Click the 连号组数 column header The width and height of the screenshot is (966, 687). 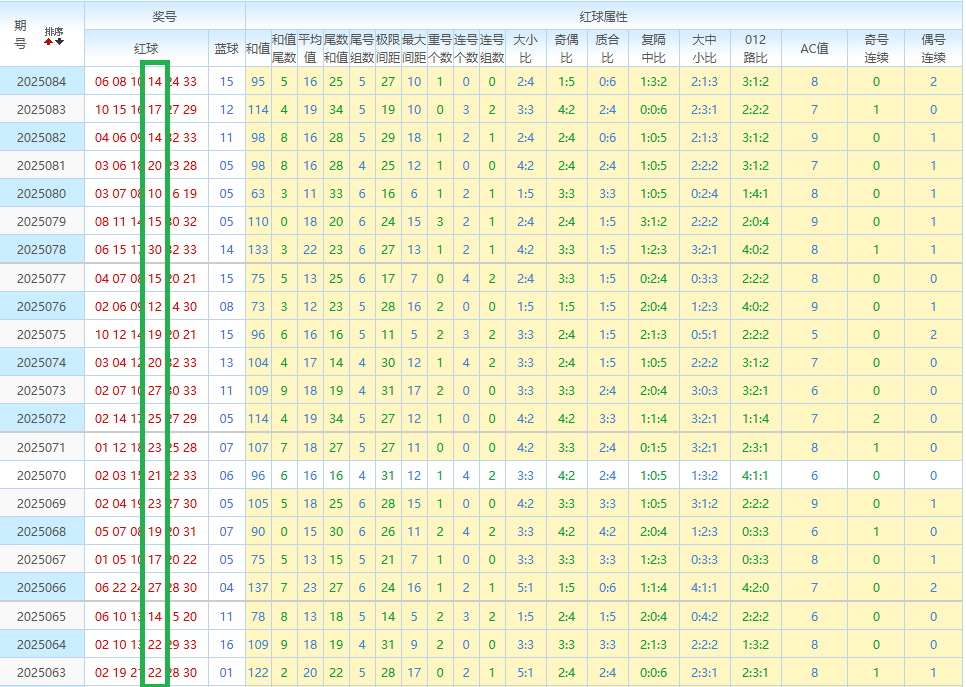pos(492,49)
